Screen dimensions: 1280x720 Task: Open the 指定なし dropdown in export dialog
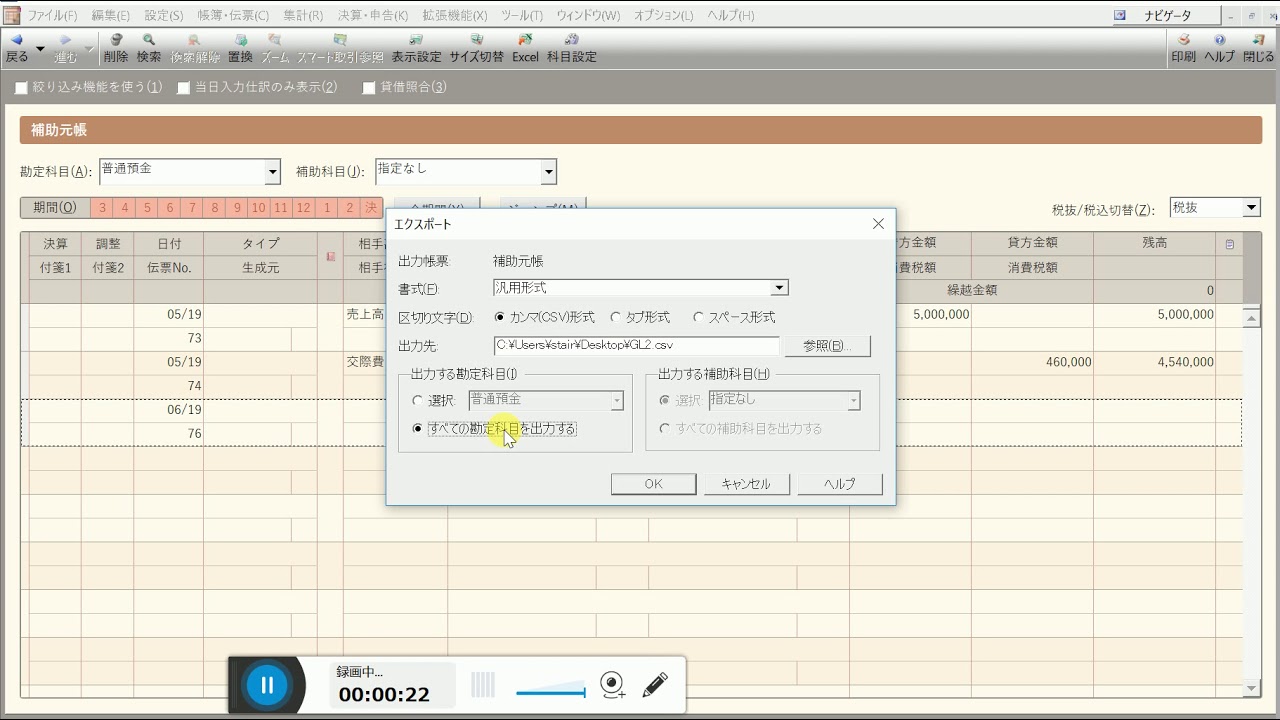(853, 400)
